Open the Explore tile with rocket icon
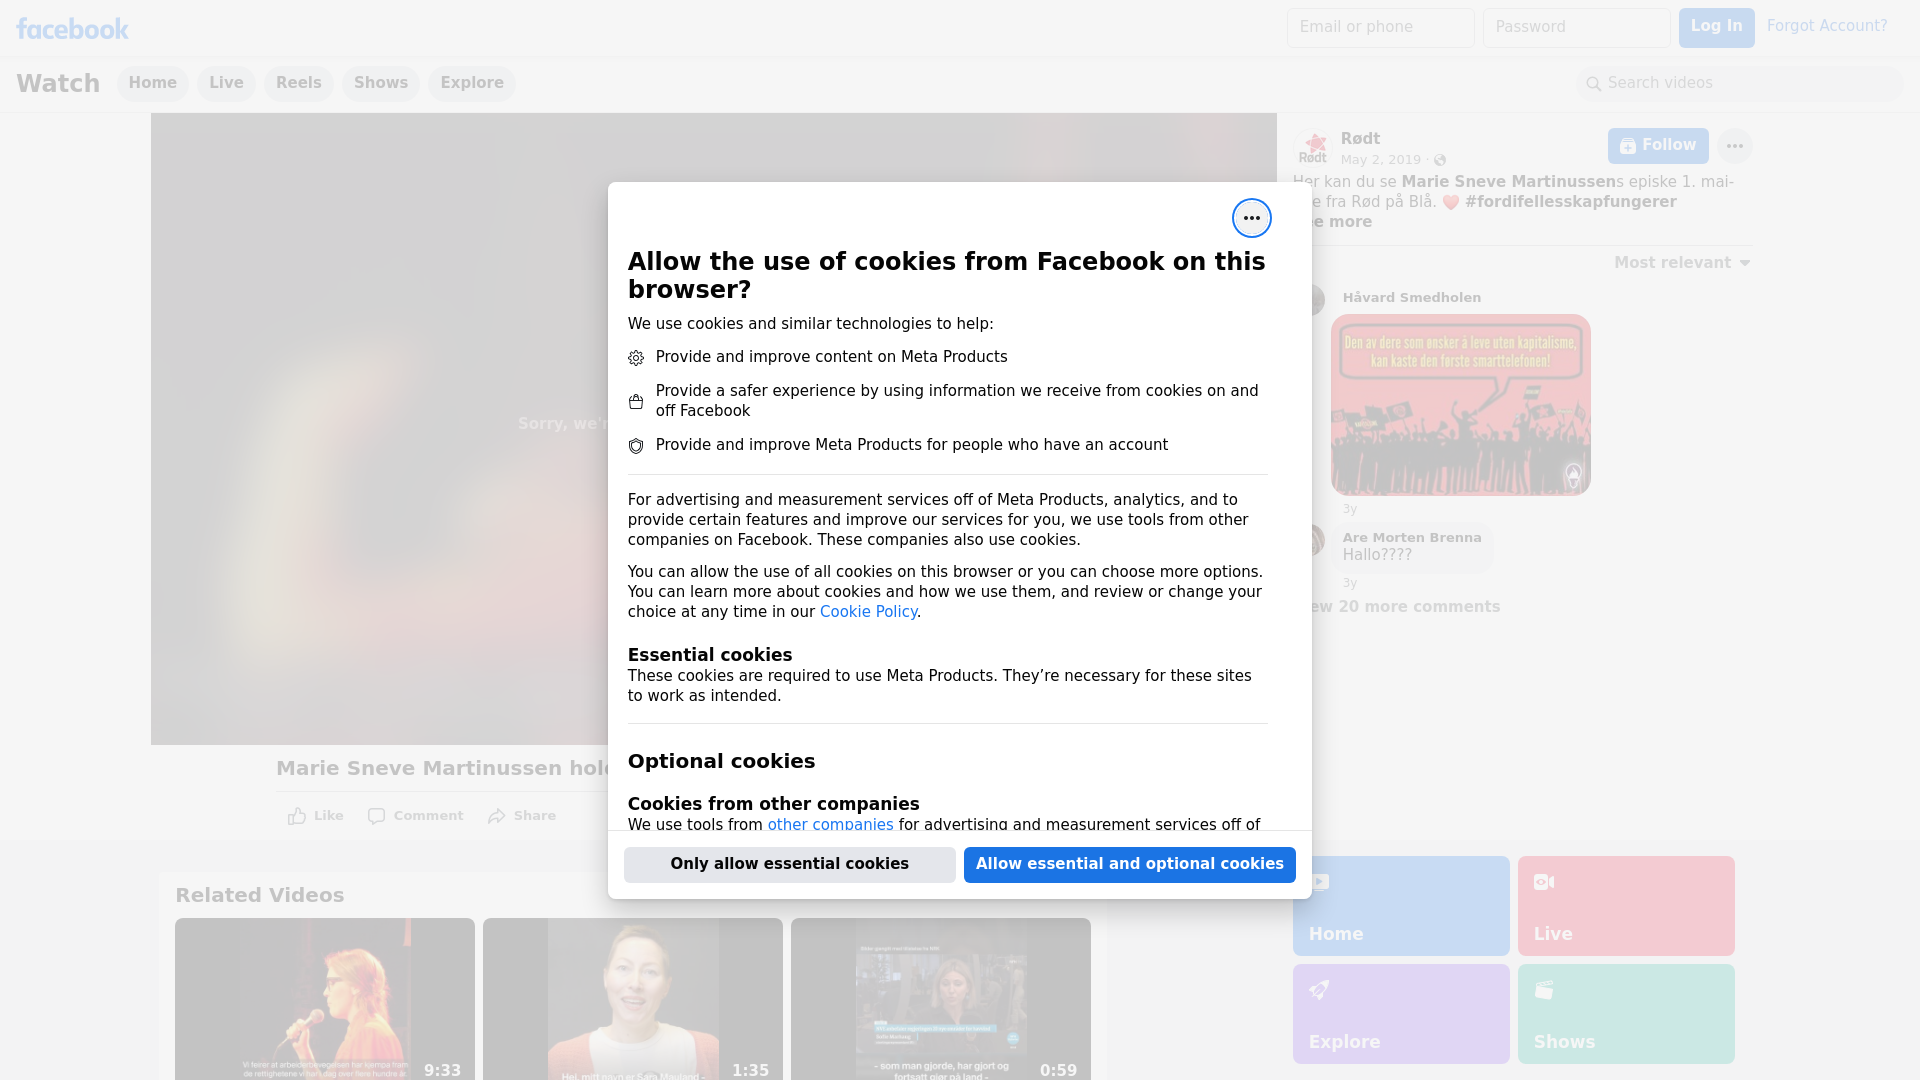The width and height of the screenshot is (1920, 1080). 1401,1014
